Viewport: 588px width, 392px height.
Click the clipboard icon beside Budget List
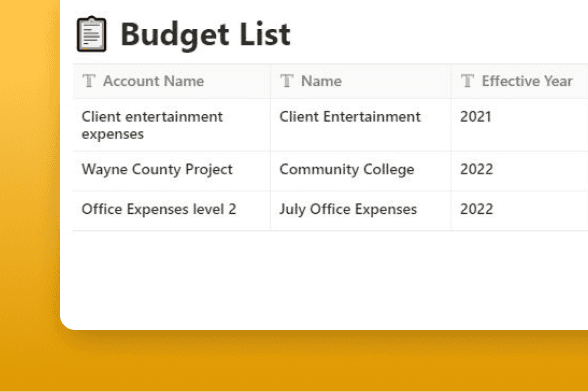[x=92, y=34]
